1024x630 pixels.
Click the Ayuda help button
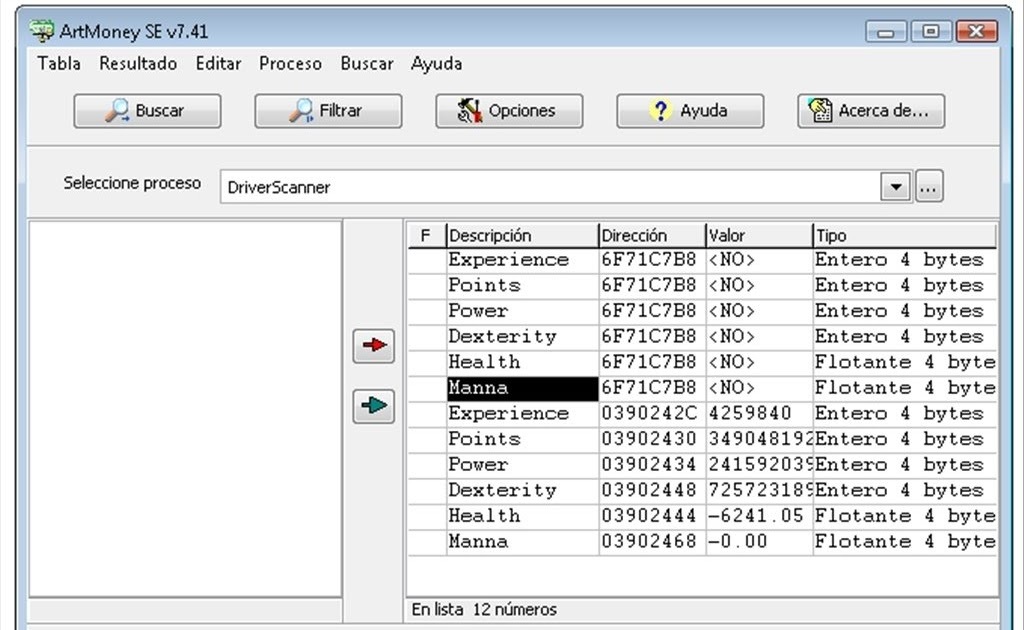[690, 111]
